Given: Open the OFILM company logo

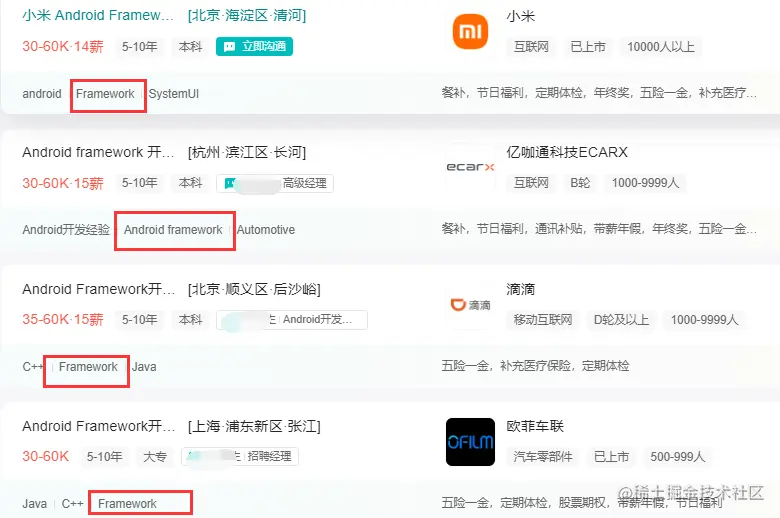Looking at the screenshot, I should [x=470, y=442].
